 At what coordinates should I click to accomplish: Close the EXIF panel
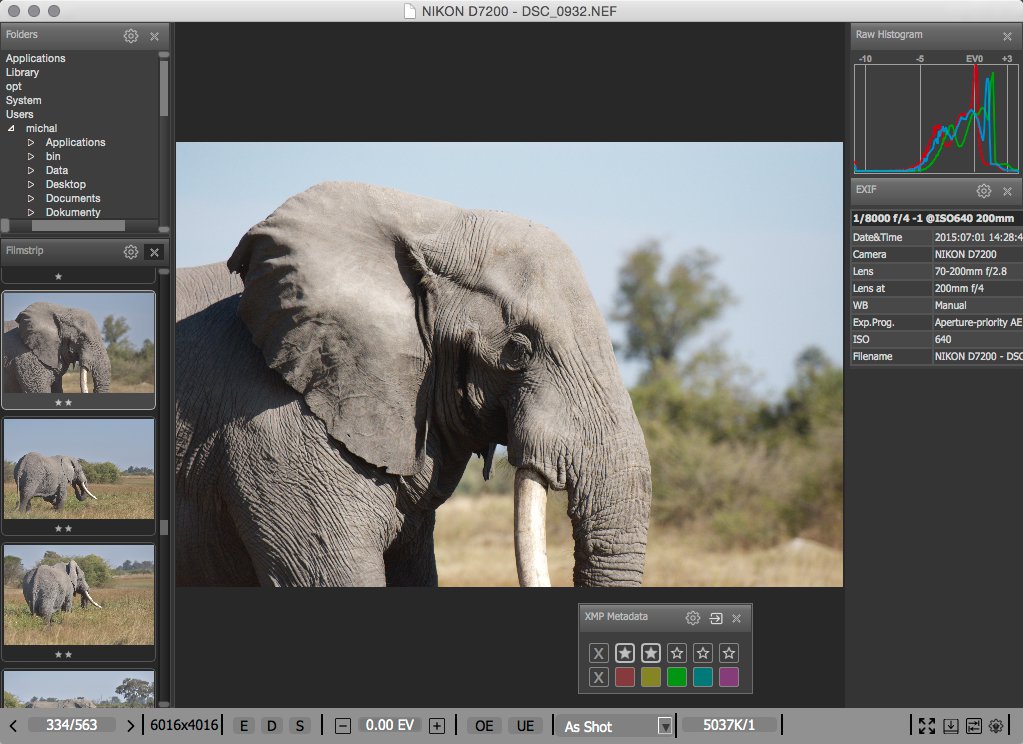click(x=1007, y=191)
